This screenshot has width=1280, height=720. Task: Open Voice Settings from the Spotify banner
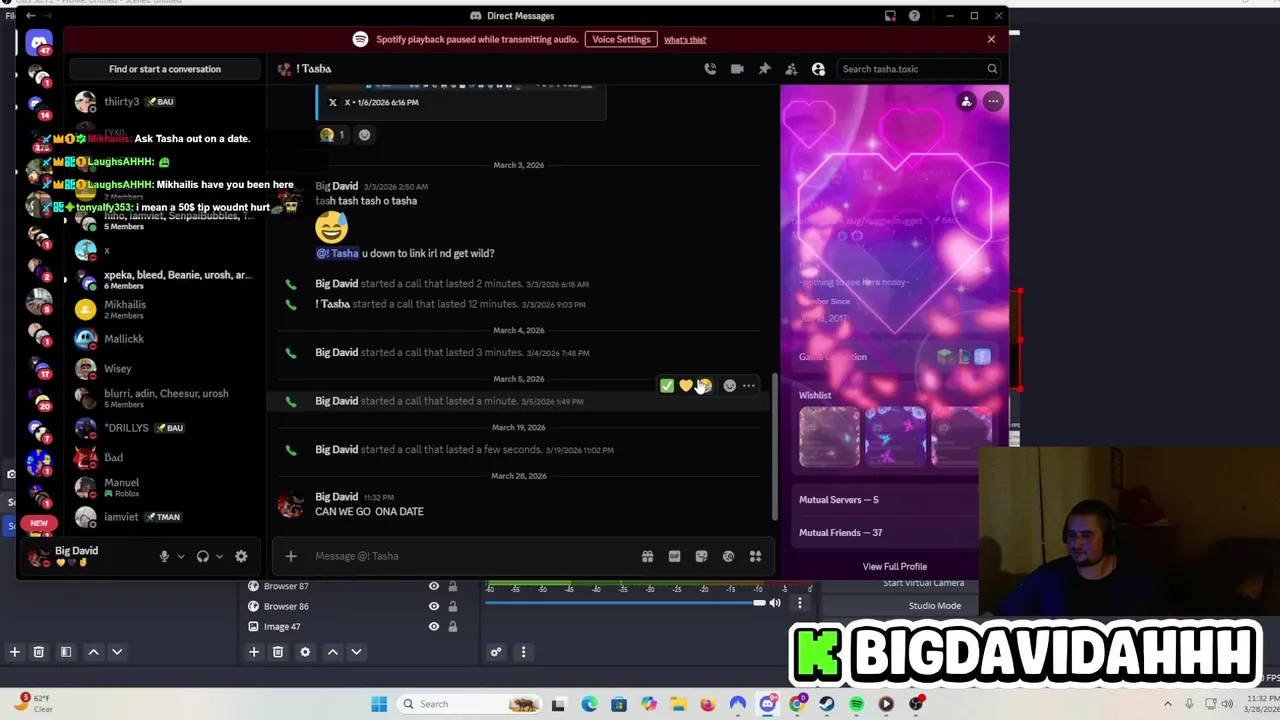[621, 39]
